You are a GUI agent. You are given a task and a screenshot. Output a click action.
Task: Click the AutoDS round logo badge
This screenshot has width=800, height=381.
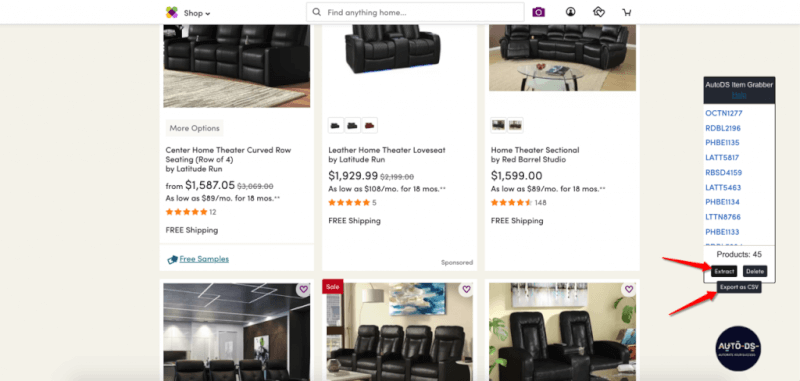[738, 348]
